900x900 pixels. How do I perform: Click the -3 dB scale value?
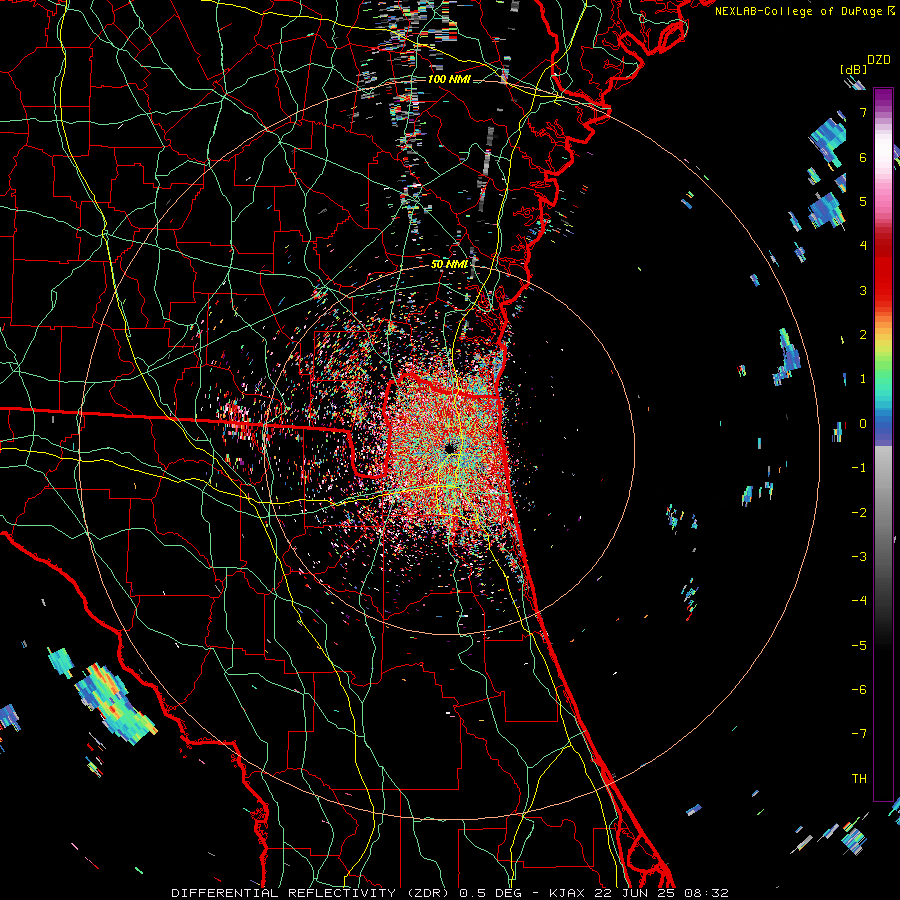coord(859,557)
